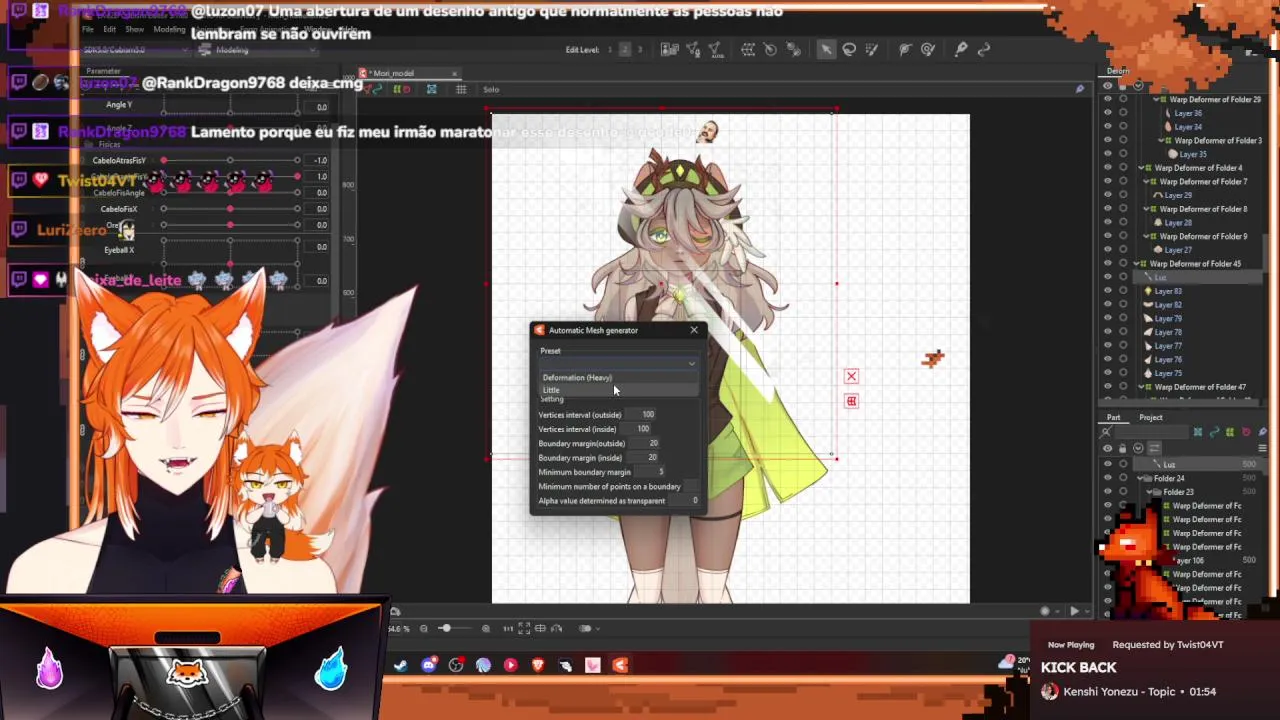
Task: Toggle visibility eye of Layer 36
Action: pos(1107,113)
